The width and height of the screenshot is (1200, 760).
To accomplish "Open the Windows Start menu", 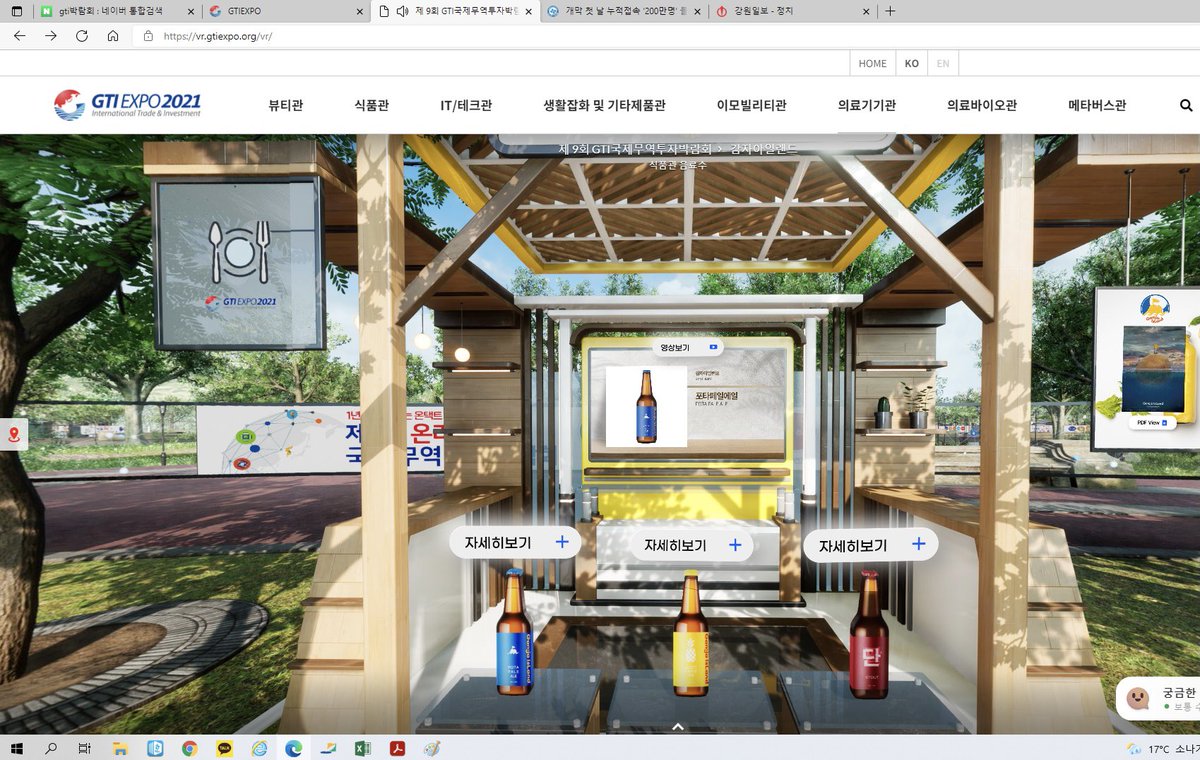I will [x=17, y=748].
